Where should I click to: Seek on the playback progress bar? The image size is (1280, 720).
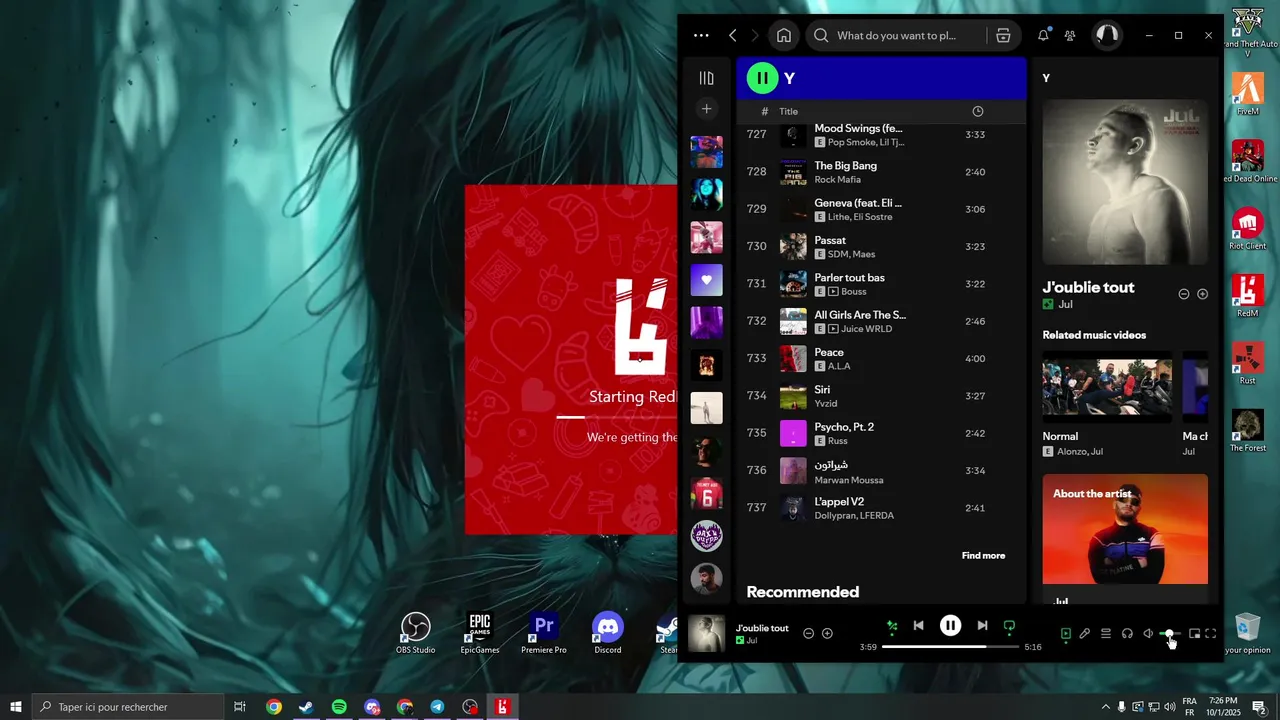[x=950, y=647]
